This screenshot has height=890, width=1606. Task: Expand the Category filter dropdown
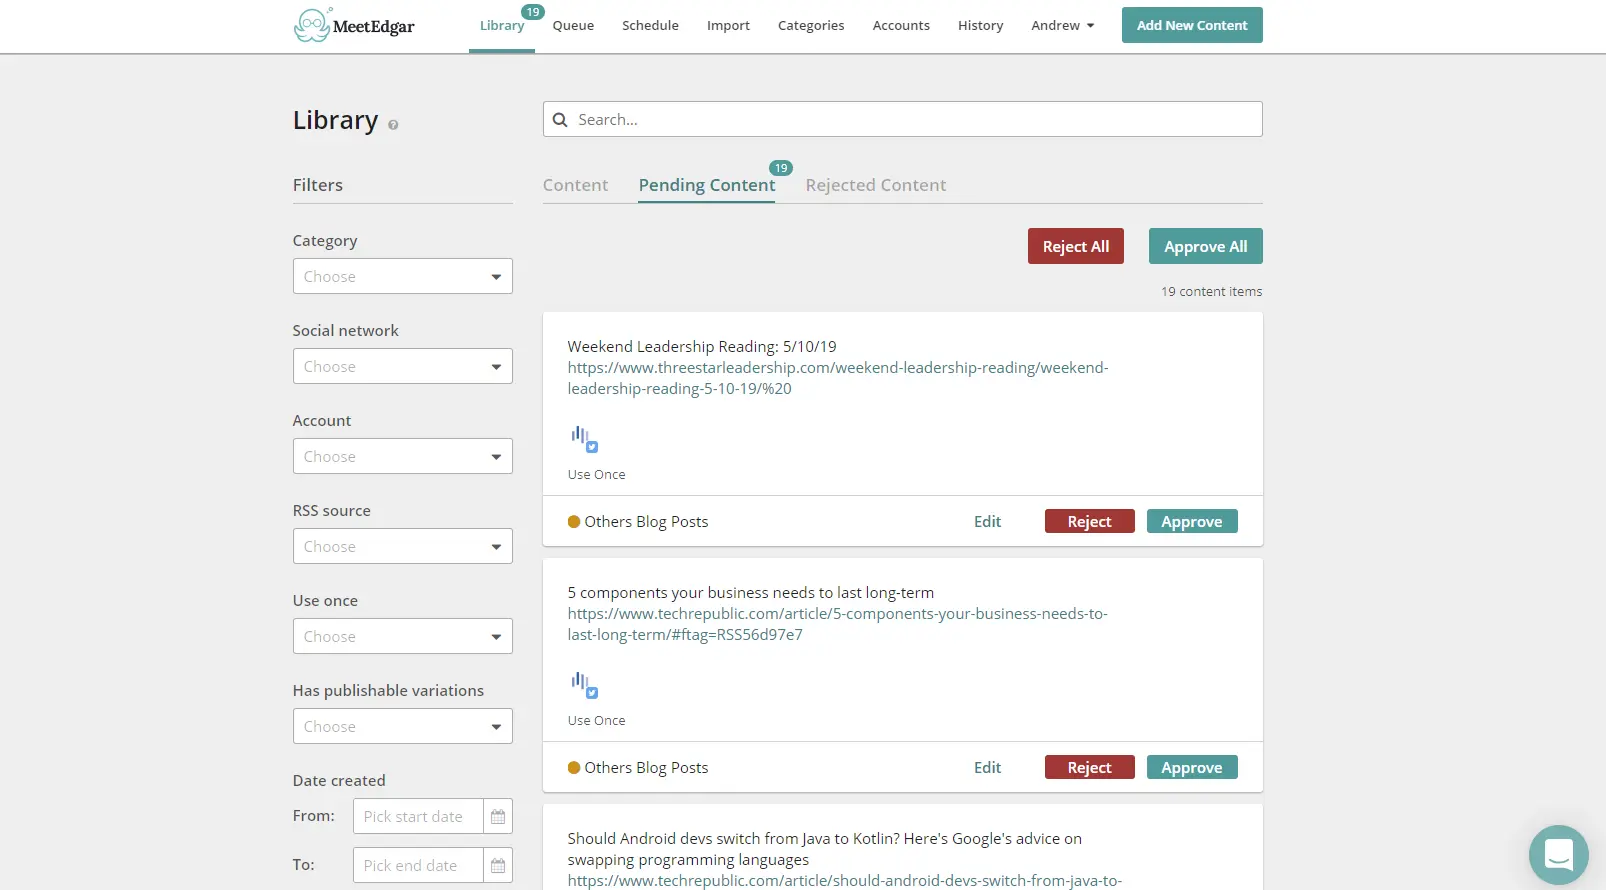pyautogui.click(x=402, y=277)
